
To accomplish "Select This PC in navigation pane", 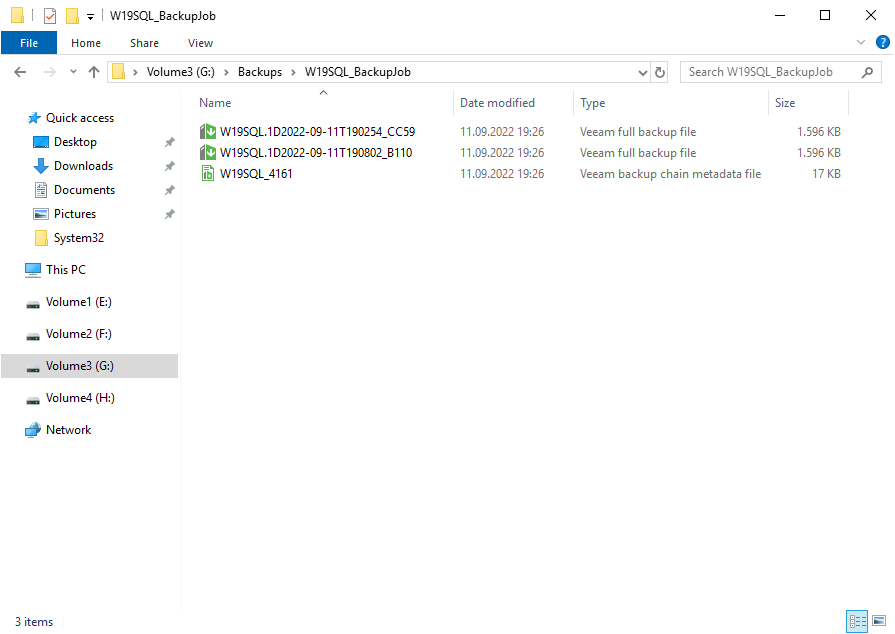I will pyautogui.click(x=66, y=270).
